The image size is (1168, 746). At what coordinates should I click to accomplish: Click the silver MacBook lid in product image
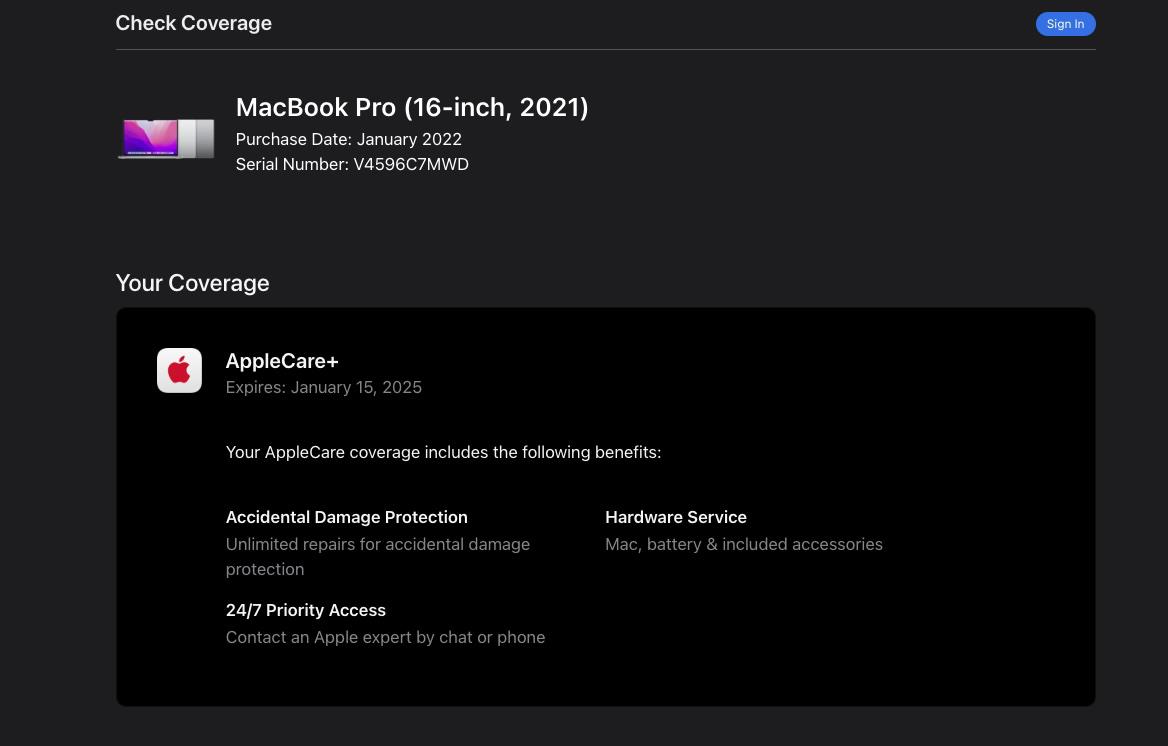pos(197,138)
